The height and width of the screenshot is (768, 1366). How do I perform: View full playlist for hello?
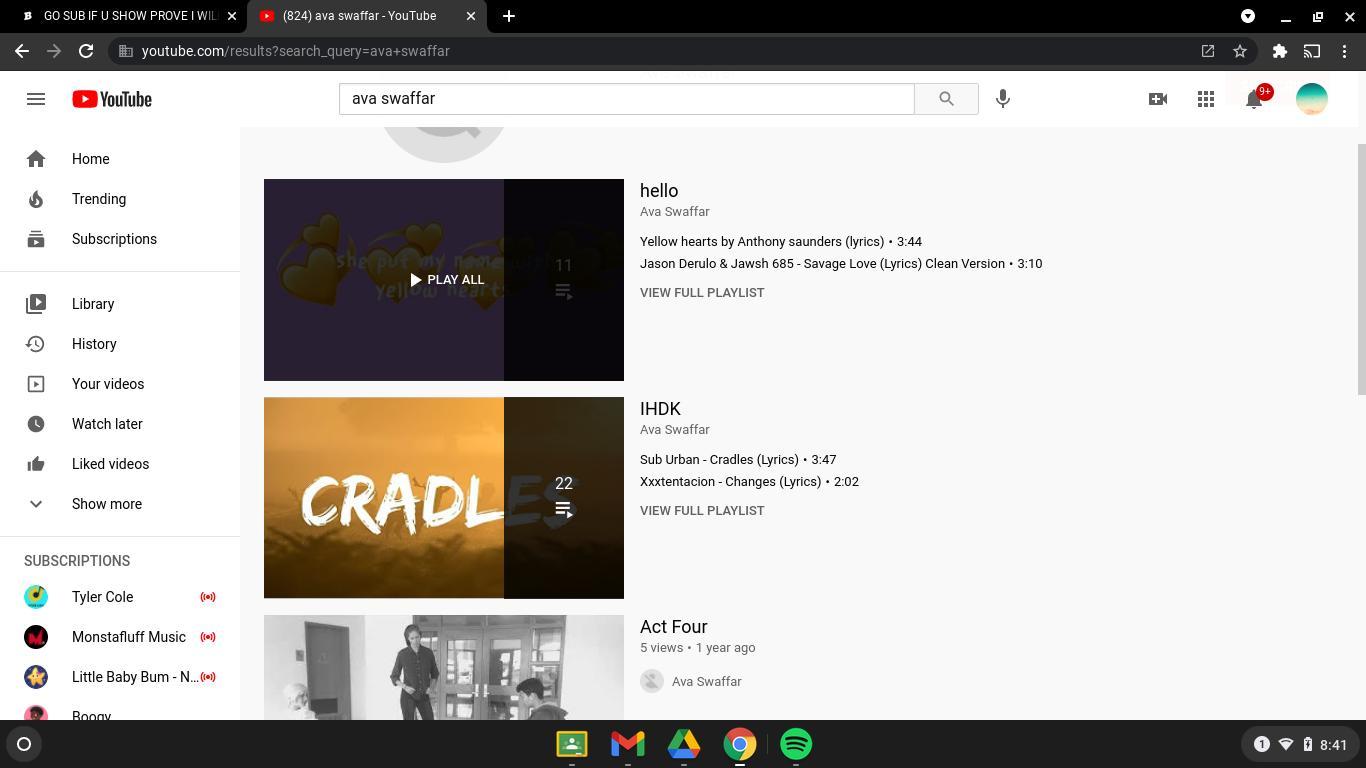pos(702,293)
